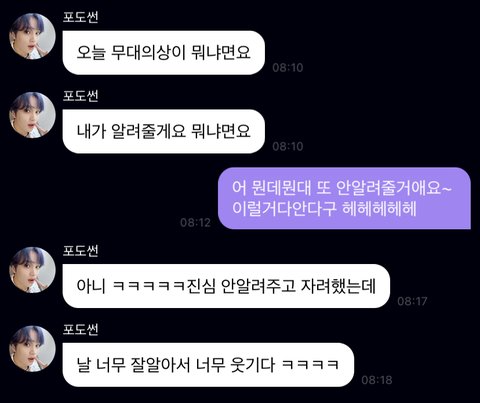Open the avatar beside the '아니 ㅋㅋㅋㅋㅋ진심' message

(32, 270)
